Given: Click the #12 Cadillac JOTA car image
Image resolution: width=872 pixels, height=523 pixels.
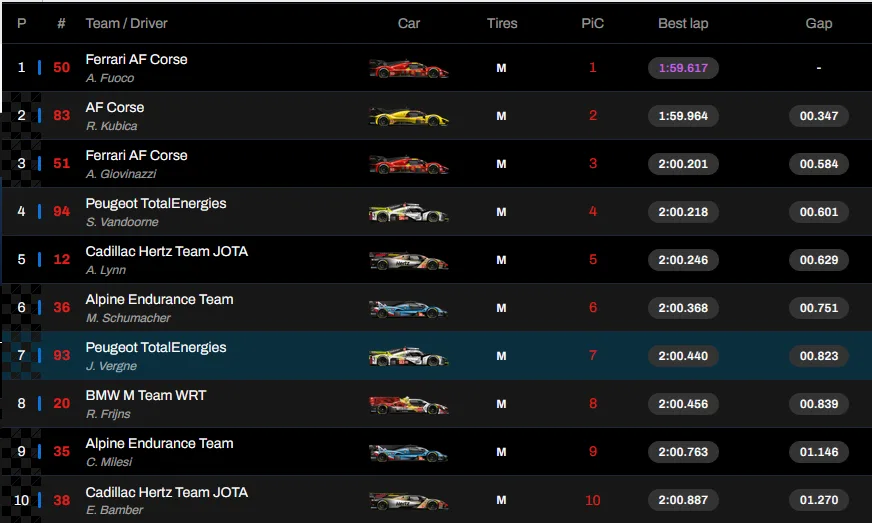Looking at the screenshot, I should 408,260.
